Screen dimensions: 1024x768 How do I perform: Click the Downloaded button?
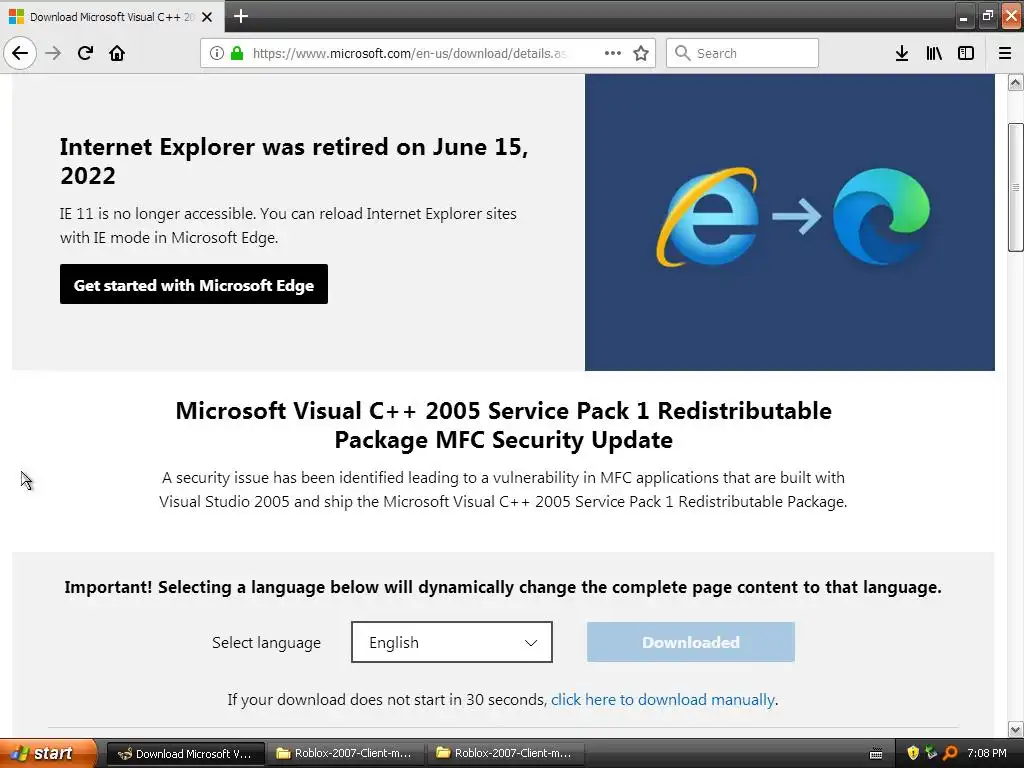[x=691, y=642]
